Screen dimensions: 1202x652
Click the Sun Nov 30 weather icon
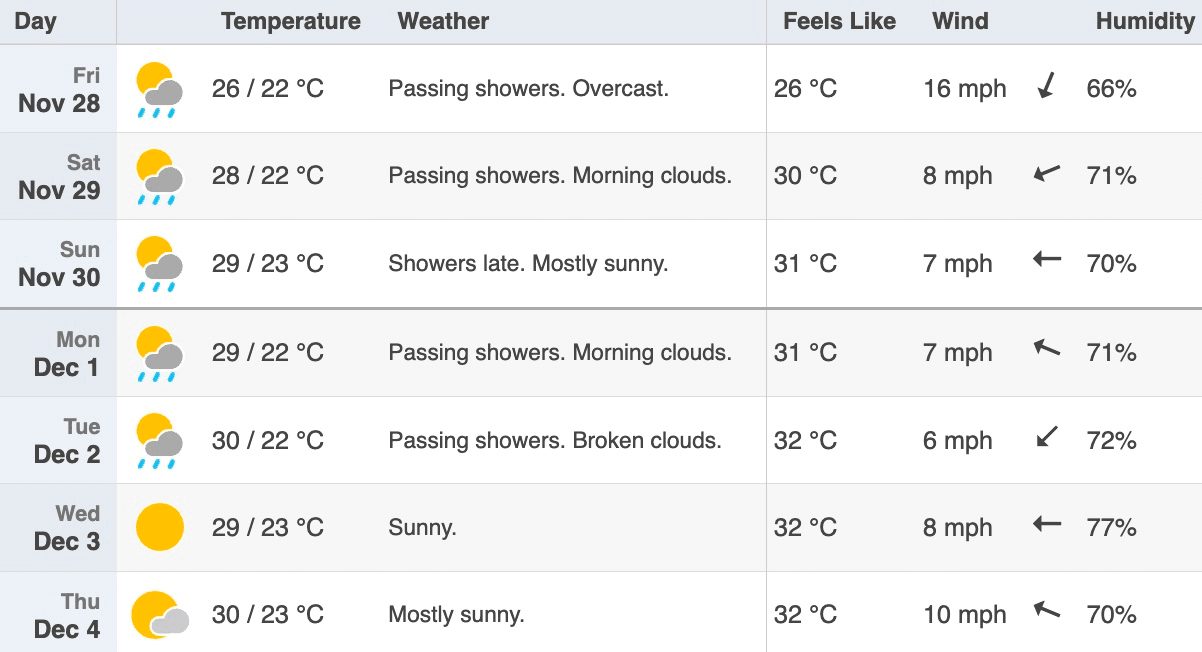click(x=159, y=265)
